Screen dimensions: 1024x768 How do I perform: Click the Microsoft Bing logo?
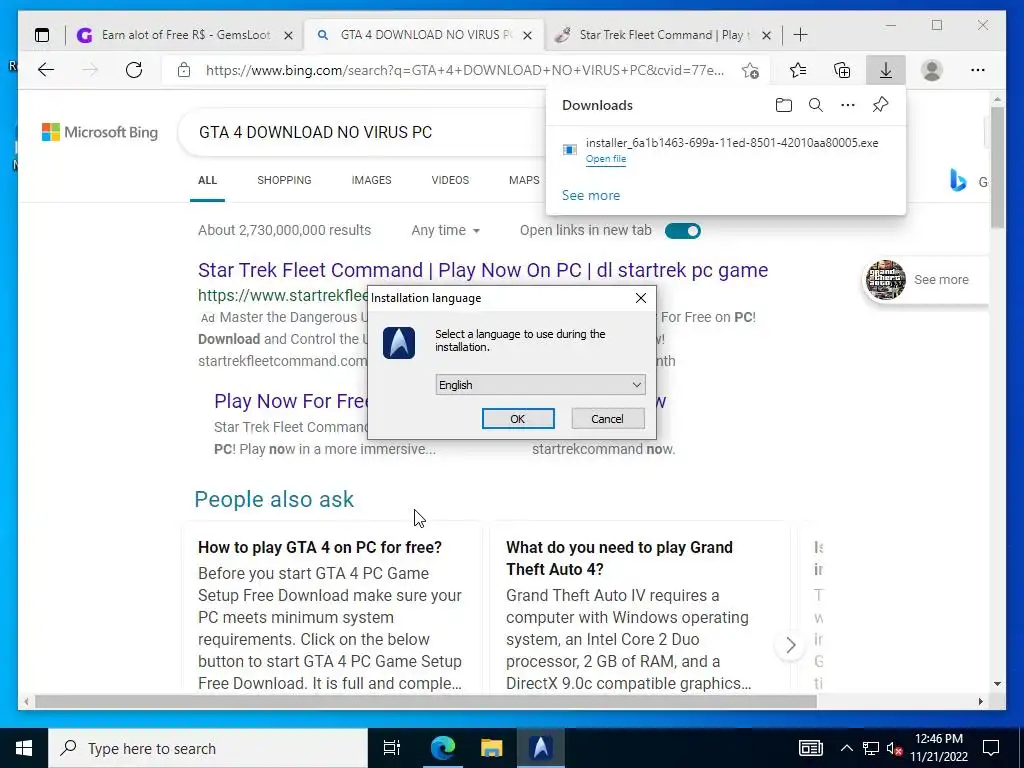[x=100, y=132]
